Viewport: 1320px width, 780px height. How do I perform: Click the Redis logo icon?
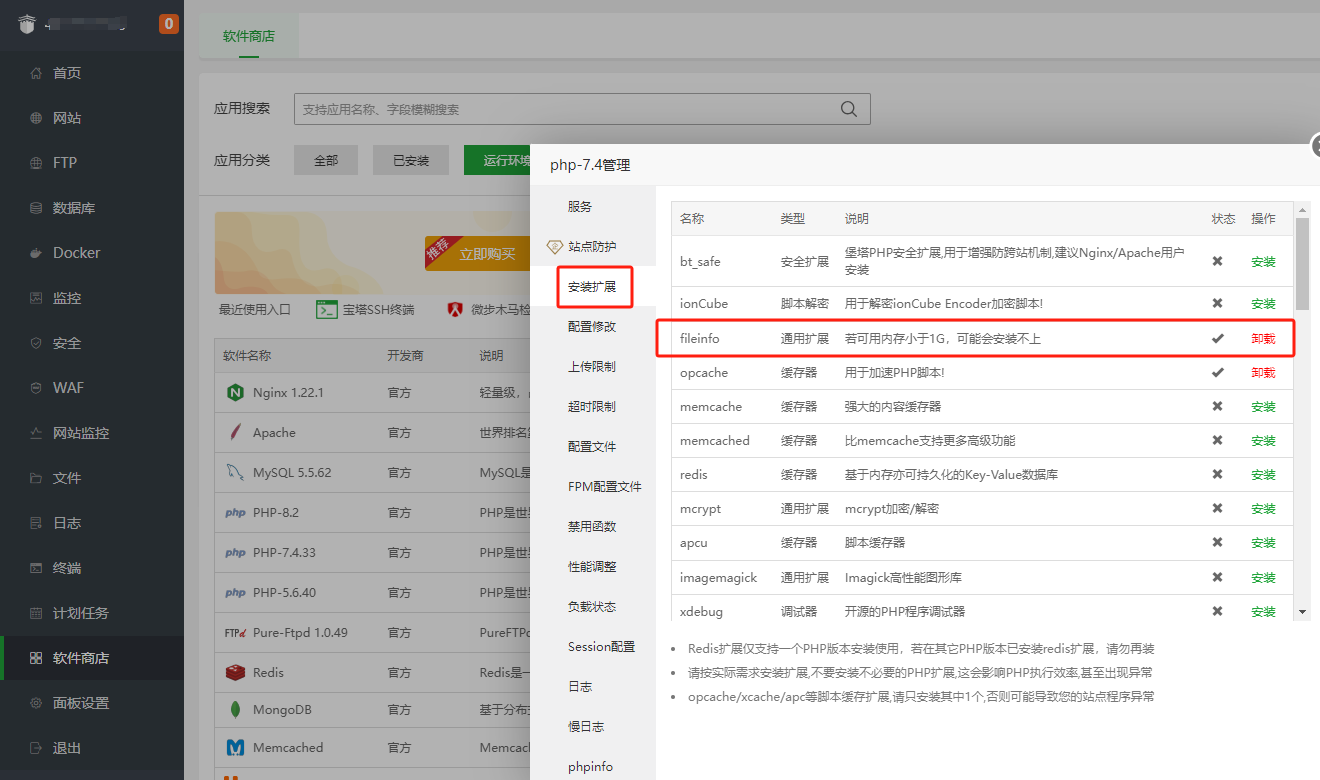click(x=235, y=672)
